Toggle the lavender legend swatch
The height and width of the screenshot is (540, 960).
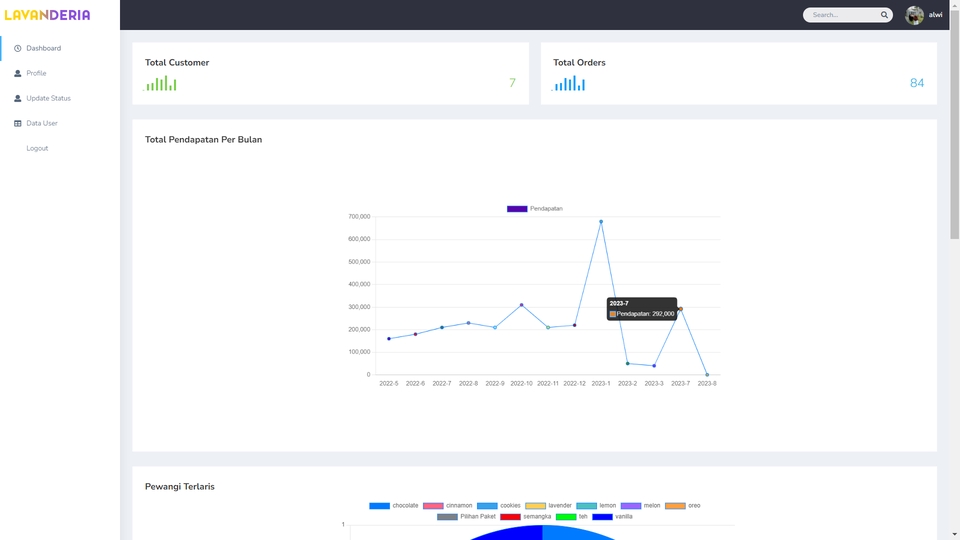coord(535,506)
